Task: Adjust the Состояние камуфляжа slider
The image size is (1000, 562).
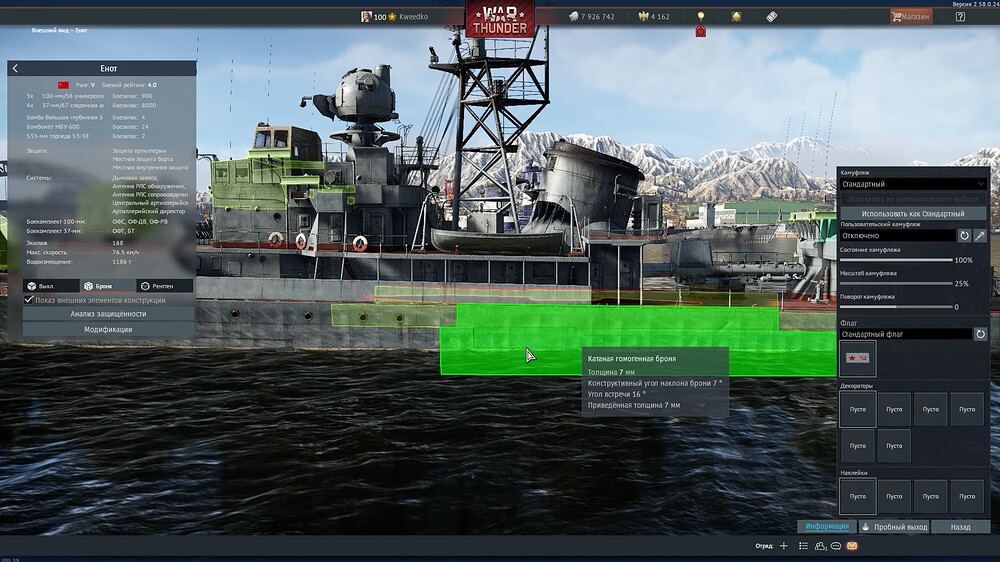Action: click(896, 260)
